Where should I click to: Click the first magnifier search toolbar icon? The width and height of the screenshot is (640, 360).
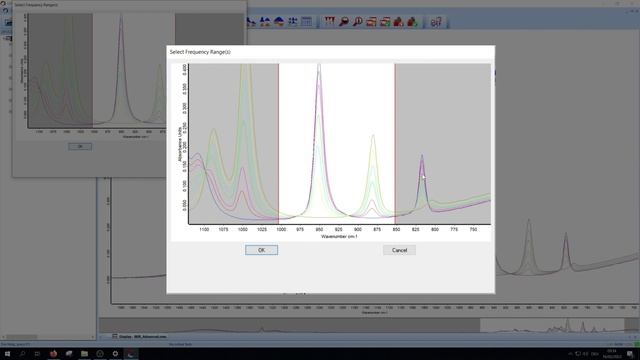pyautogui.click(x=344, y=22)
